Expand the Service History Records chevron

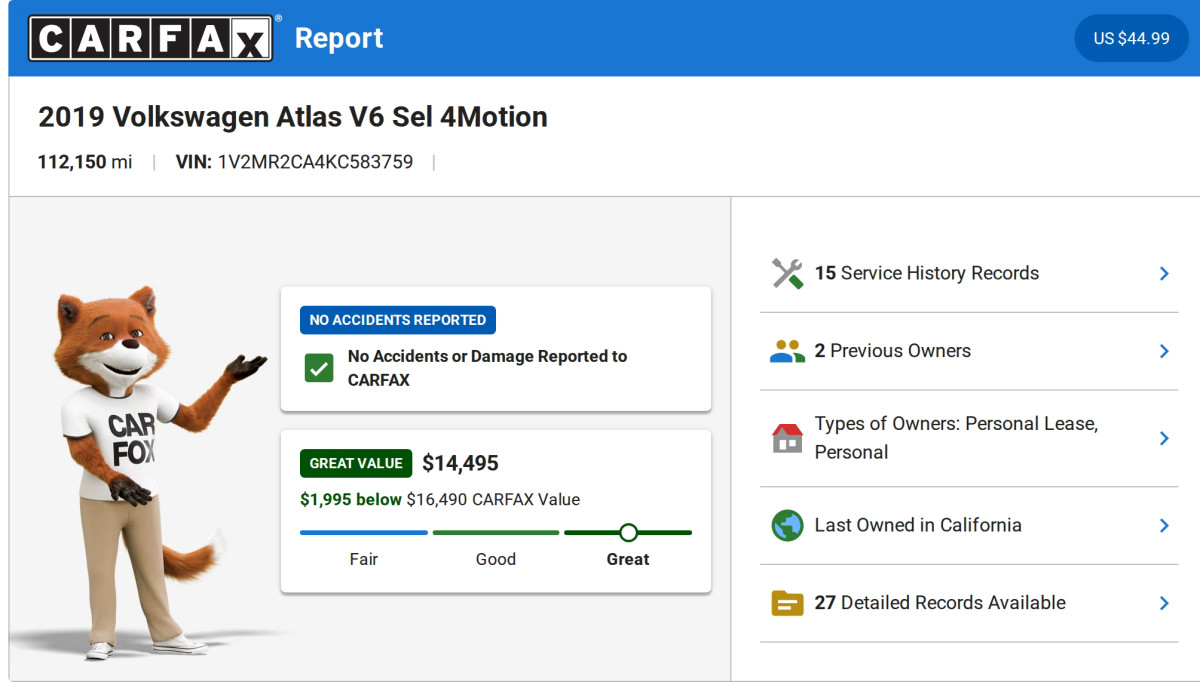1164,273
